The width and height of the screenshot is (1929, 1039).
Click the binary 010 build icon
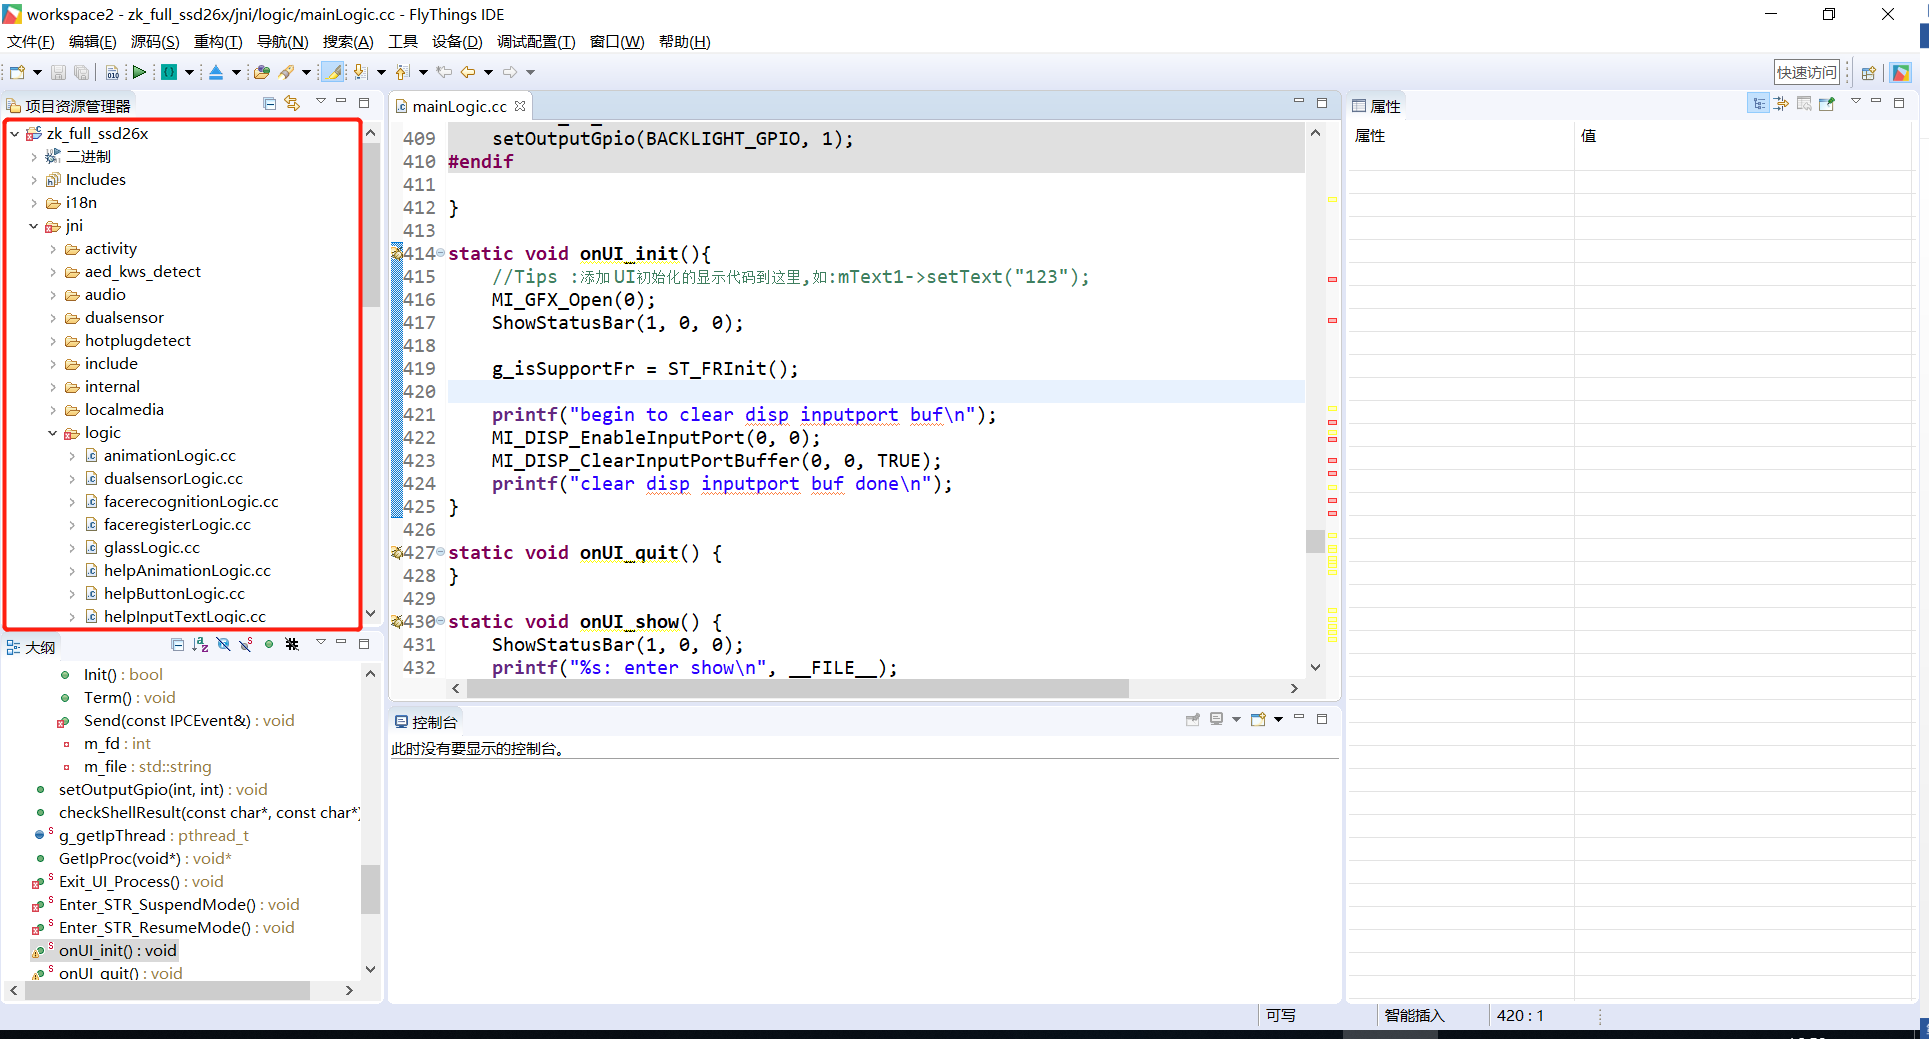[x=112, y=72]
